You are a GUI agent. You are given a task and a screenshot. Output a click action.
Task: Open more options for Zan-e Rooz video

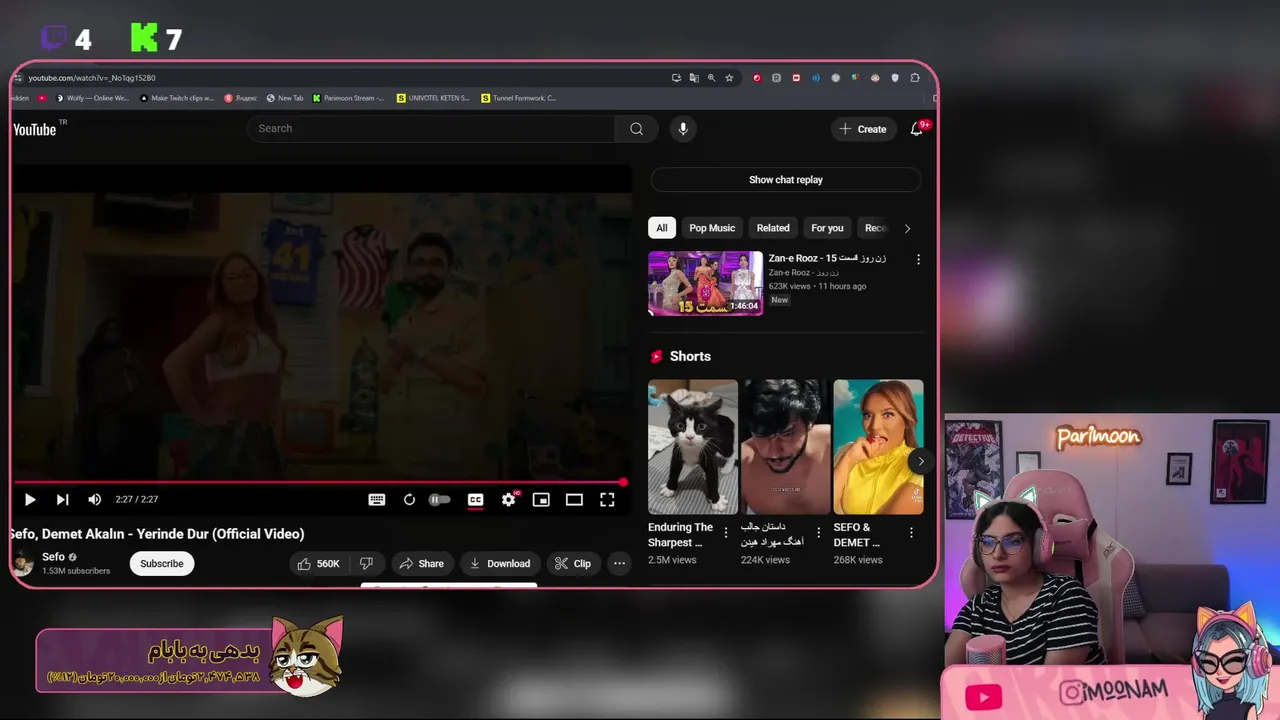918,259
